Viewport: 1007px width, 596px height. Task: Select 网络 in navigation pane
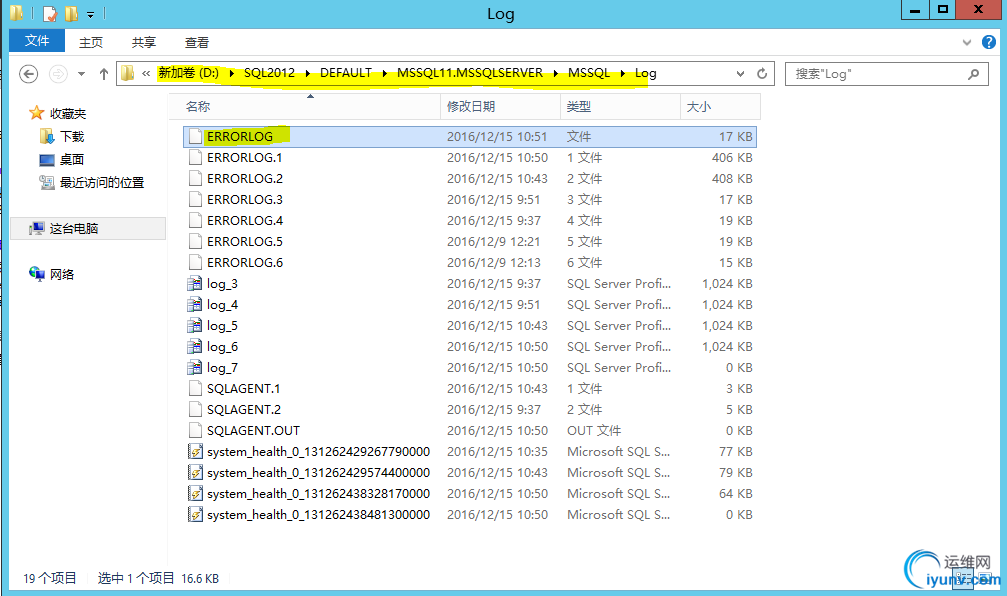(62, 275)
